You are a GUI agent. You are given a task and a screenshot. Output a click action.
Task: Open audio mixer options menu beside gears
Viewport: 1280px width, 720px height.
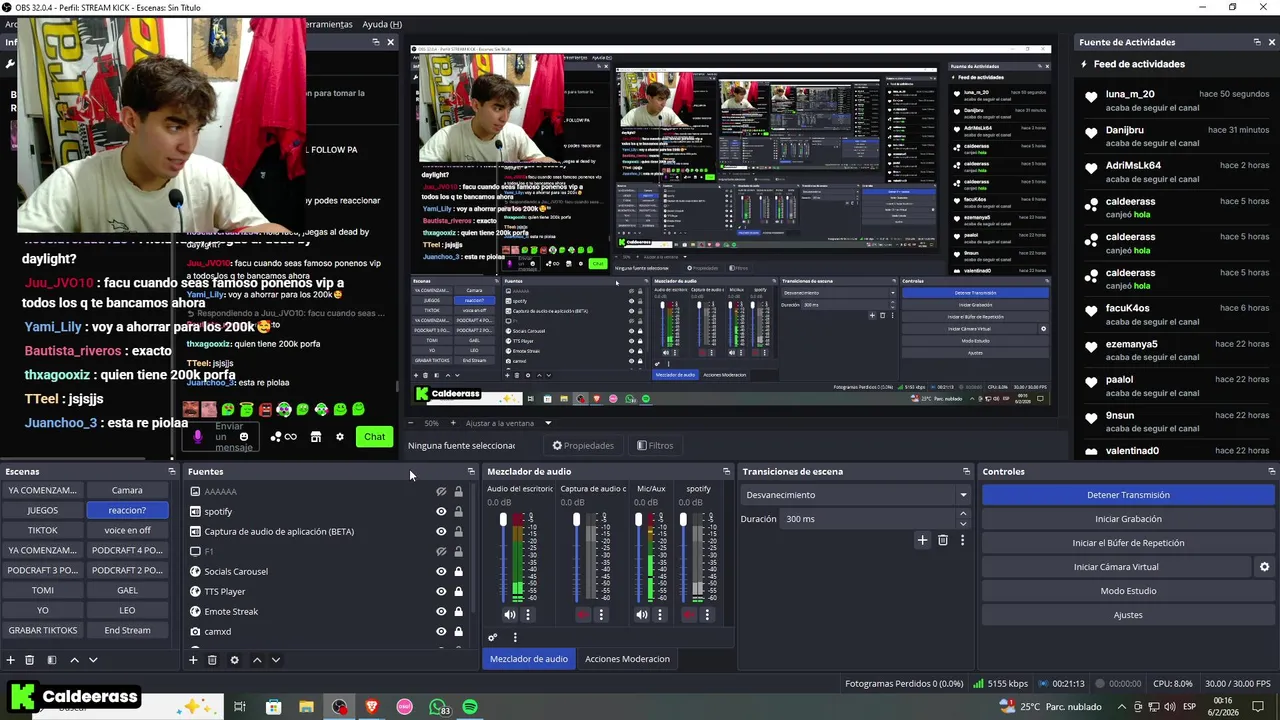[515, 637]
